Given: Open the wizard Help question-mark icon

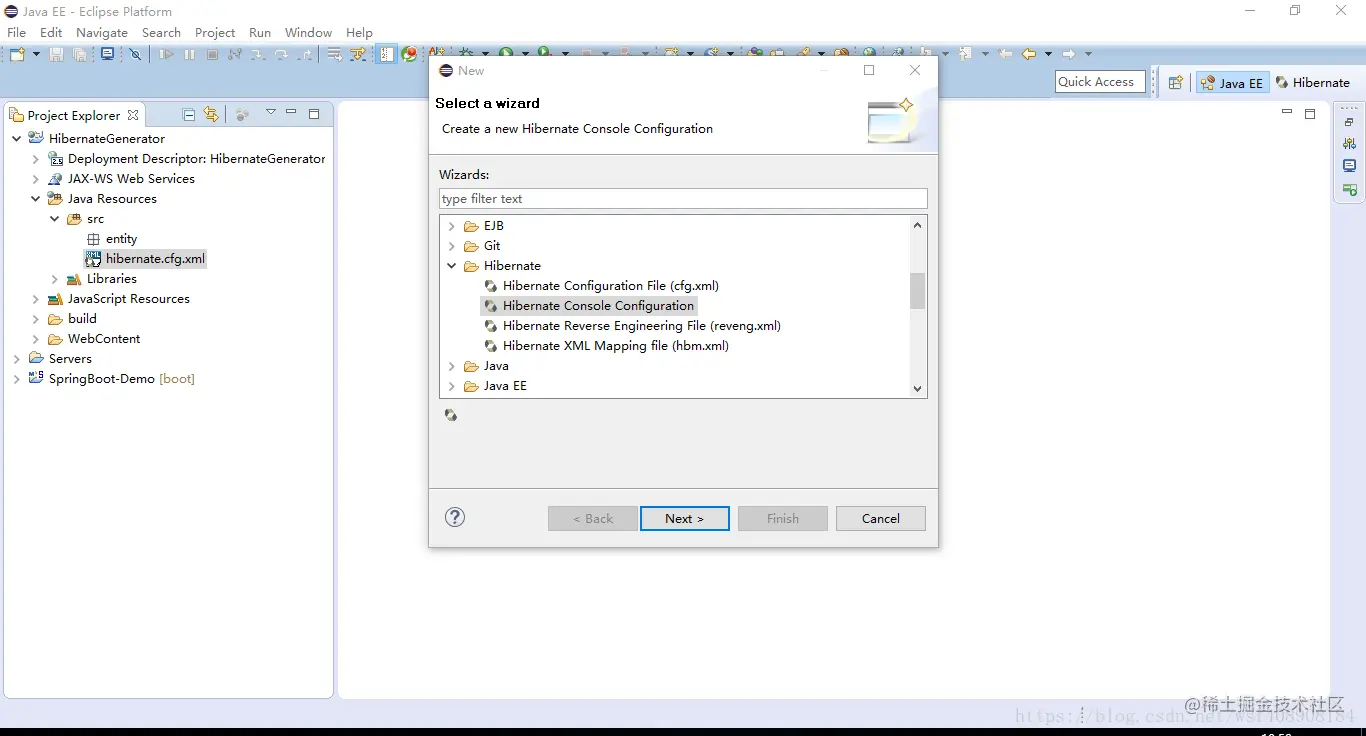Looking at the screenshot, I should pyautogui.click(x=455, y=517).
